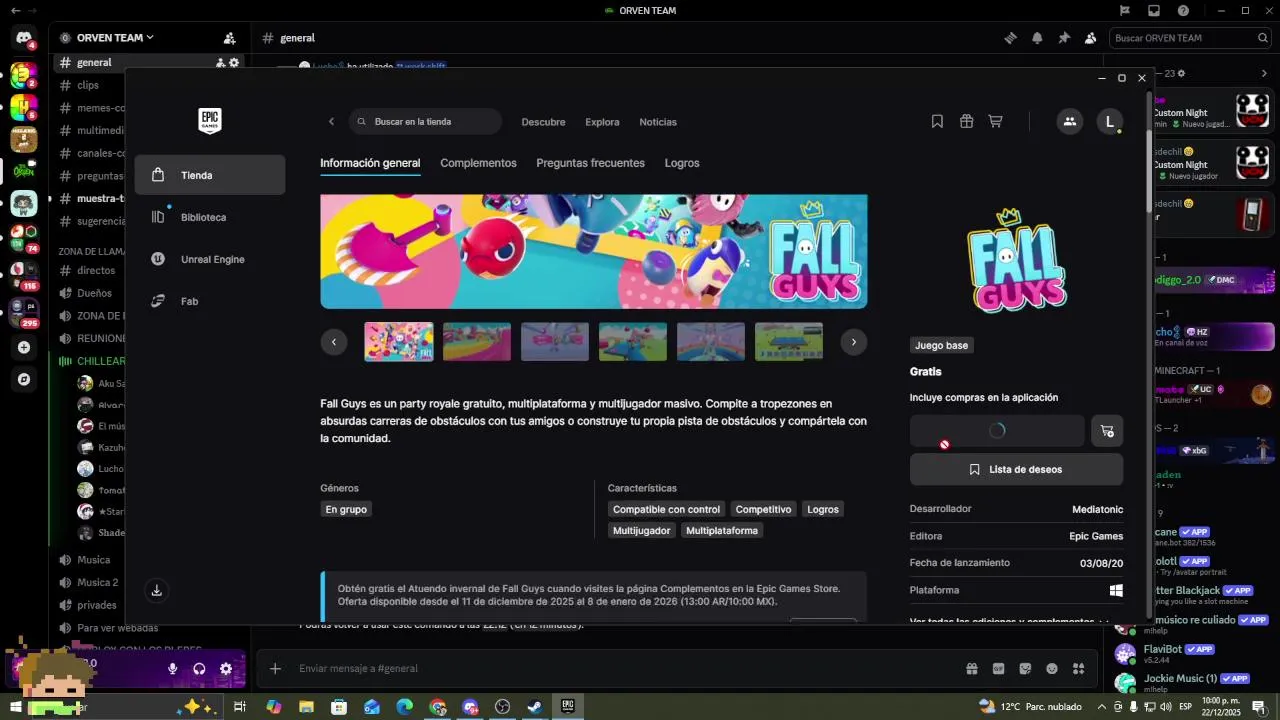Image resolution: width=1280 pixels, height=720 pixels.
Task: Click the Multijugador feature tag
Action: (x=641, y=530)
